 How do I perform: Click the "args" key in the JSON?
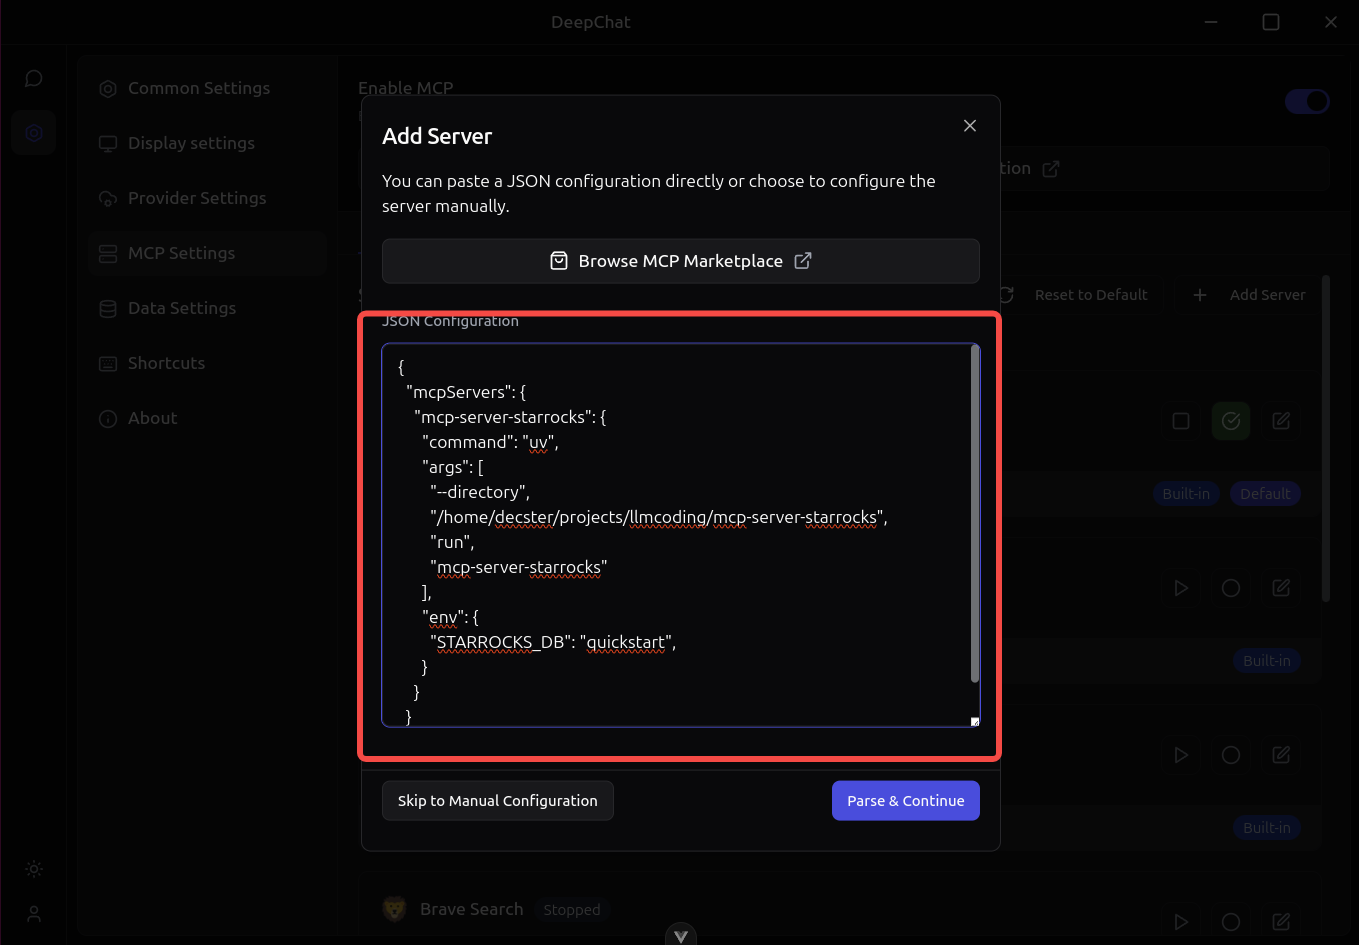tap(446, 467)
